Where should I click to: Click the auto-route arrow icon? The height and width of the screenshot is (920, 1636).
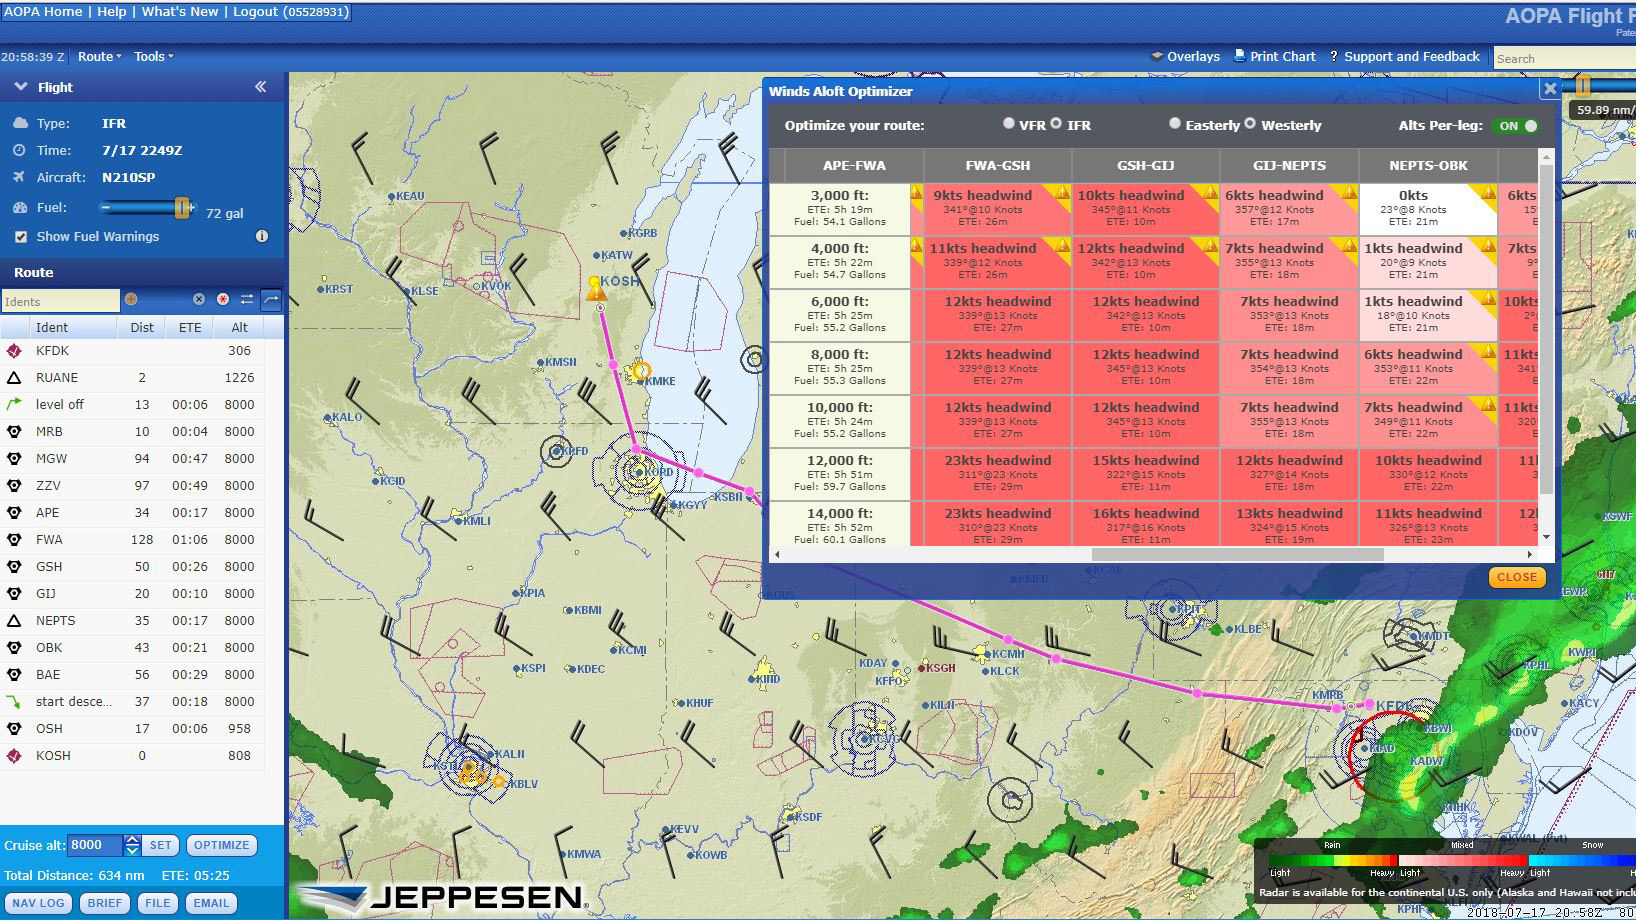271,299
